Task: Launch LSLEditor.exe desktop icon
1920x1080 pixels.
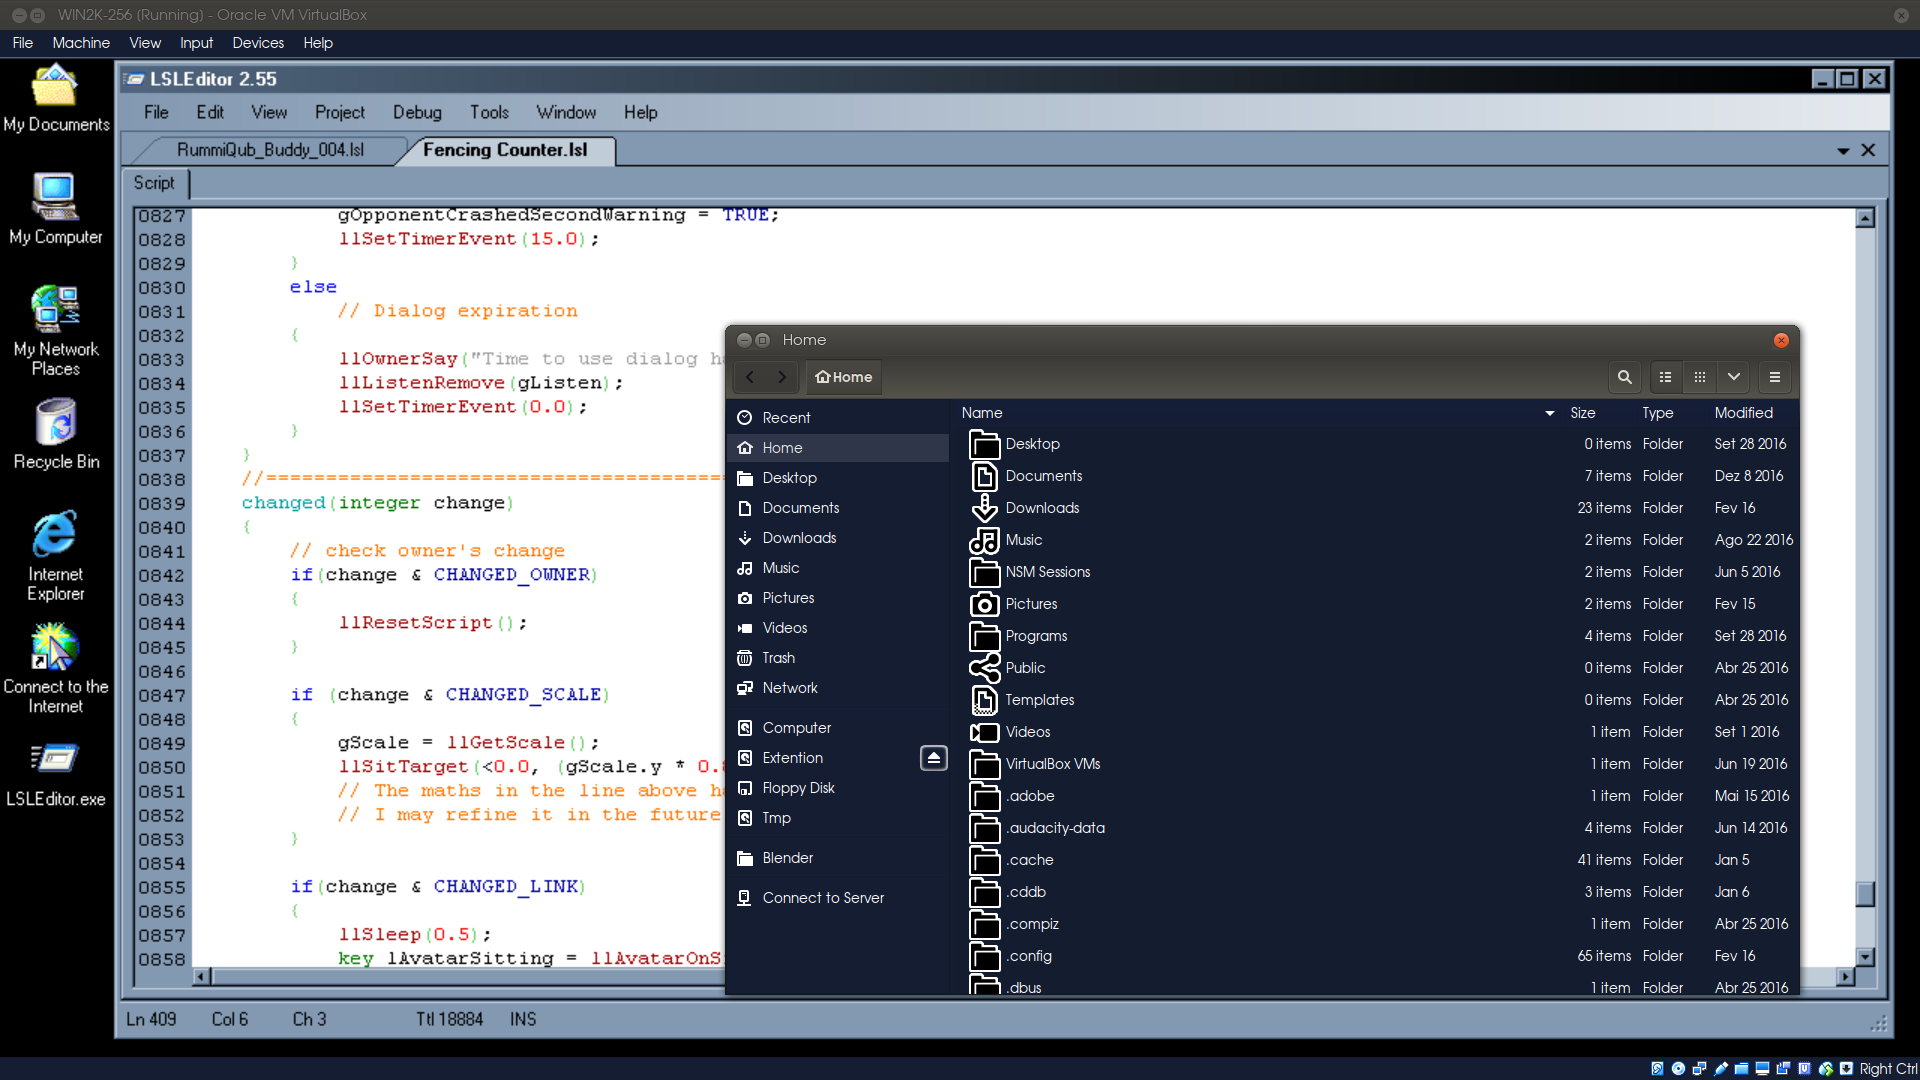Action: click(55, 775)
